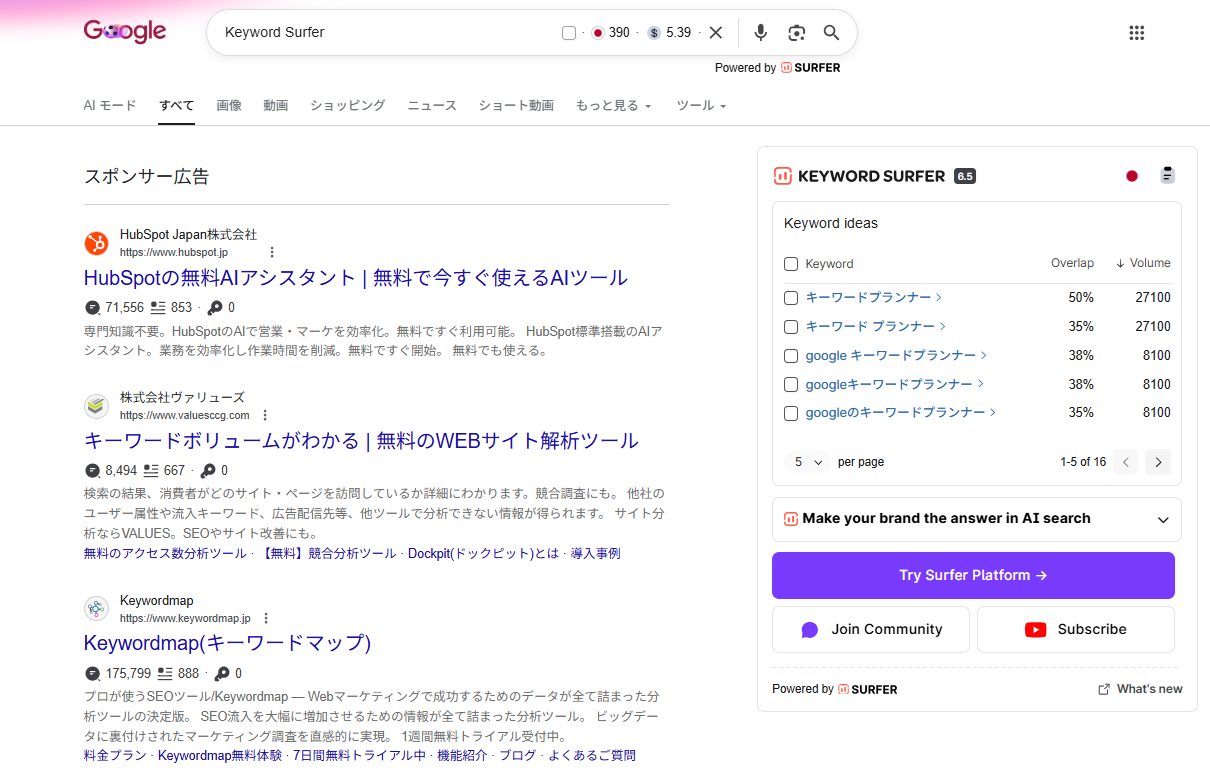Expand Make your brand the answer section
Screen dimensions: 1210x774
click(x=976, y=519)
